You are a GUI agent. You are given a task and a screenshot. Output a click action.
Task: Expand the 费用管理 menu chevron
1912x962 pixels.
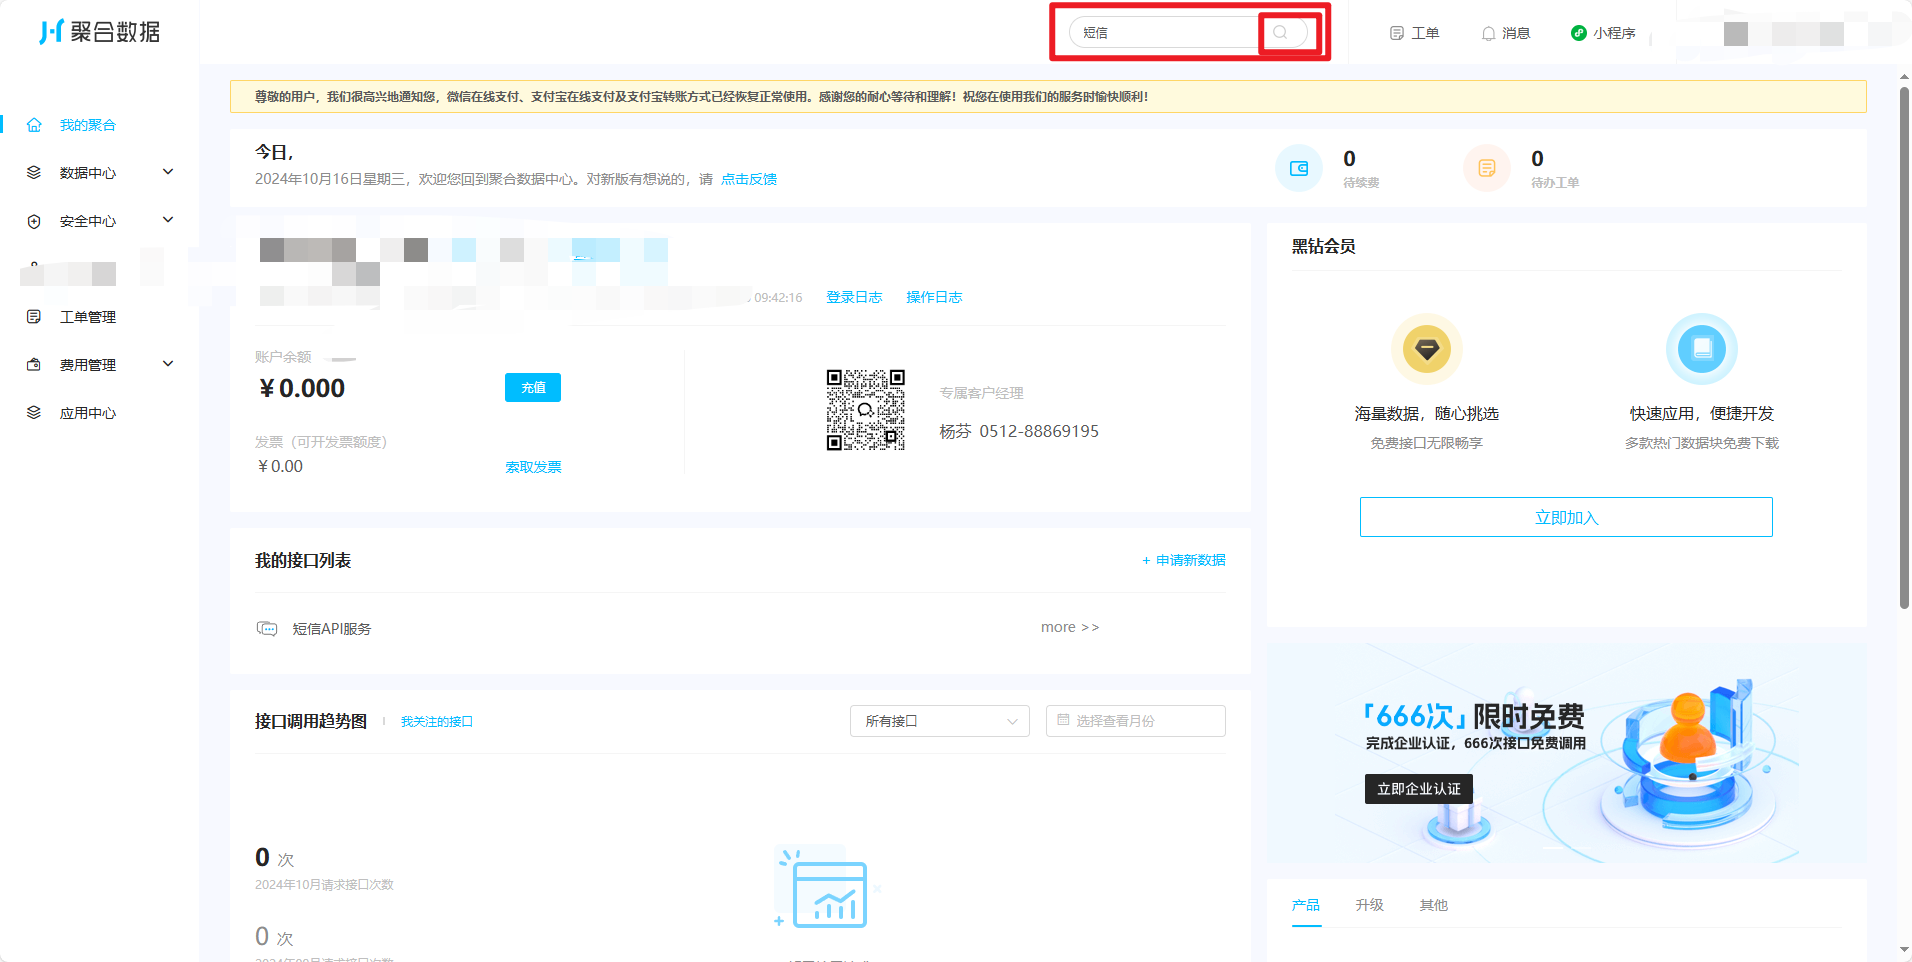168,364
